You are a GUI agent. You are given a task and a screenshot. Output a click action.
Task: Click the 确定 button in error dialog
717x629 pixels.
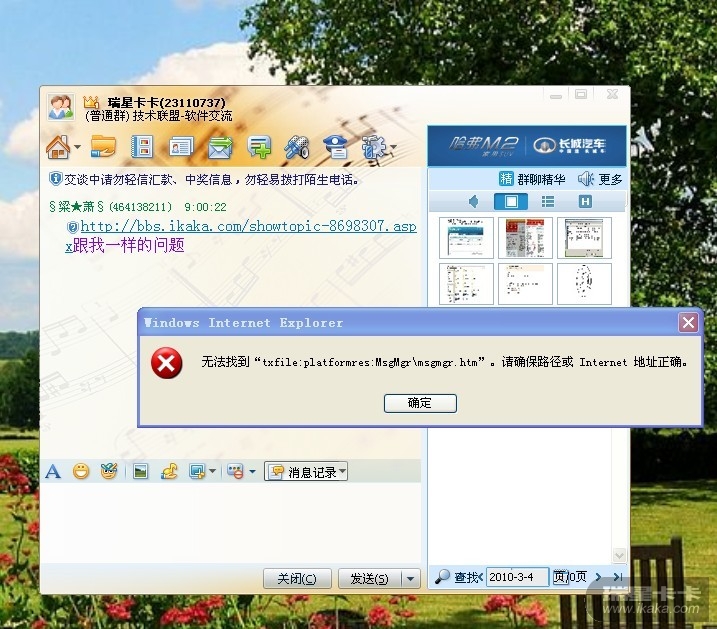(420, 403)
